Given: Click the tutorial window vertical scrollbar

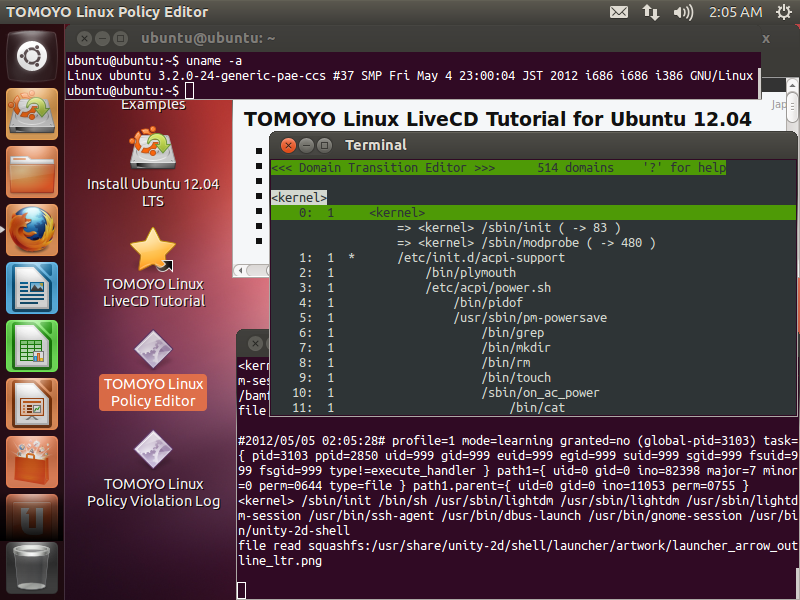Looking at the screenshot, I should [x=792, y=105].
